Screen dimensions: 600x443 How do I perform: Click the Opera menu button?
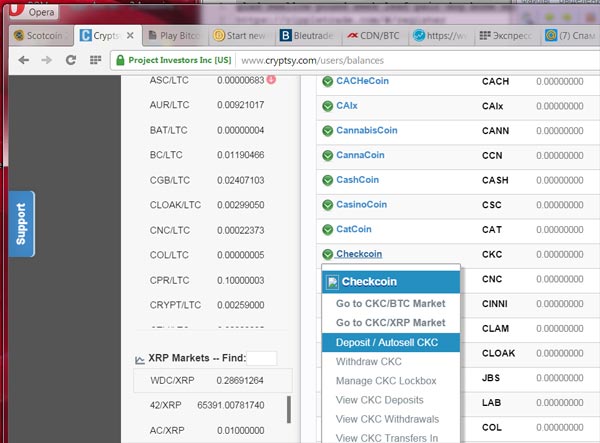click(x=33, y=11)
